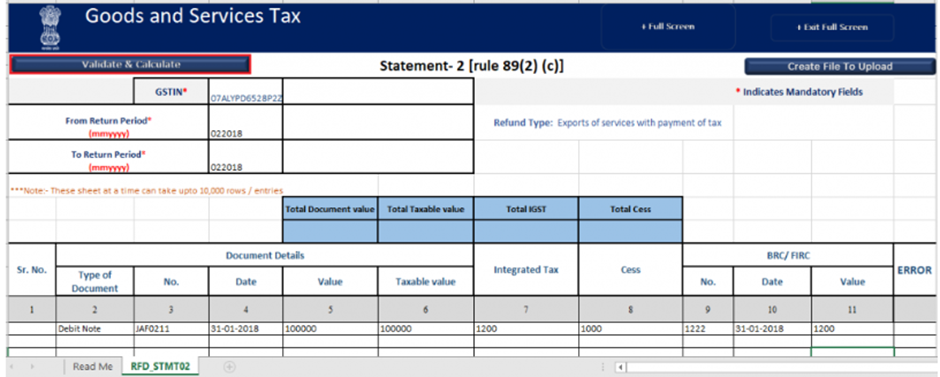Screen dimensions: 940x377
Task: Add a new sheet with plus icon
Action: pyautogui.click(x=229, y=367)
